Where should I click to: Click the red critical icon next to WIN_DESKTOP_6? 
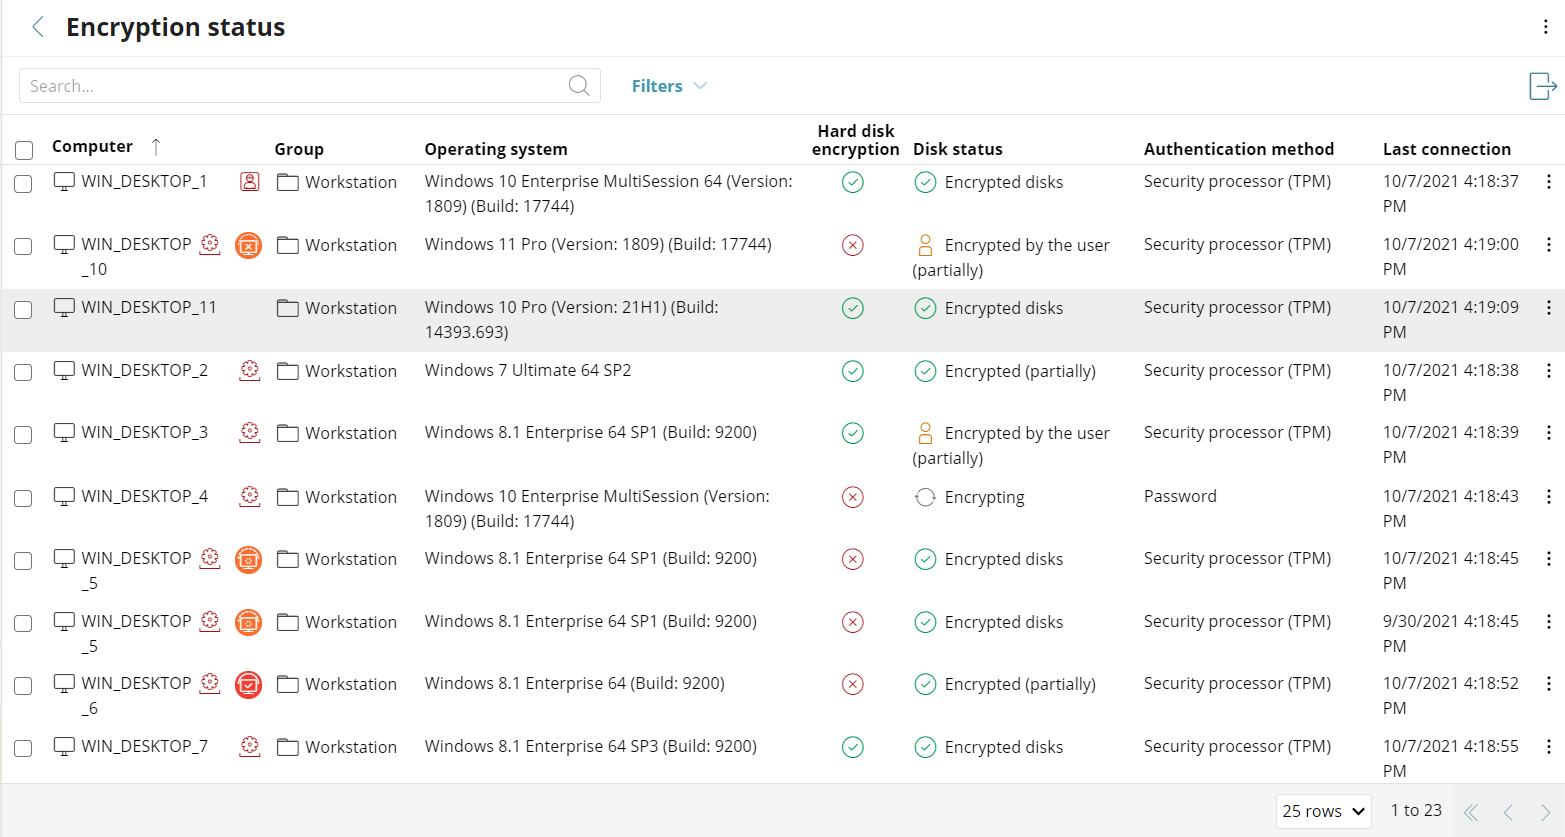tap(248, 684)
